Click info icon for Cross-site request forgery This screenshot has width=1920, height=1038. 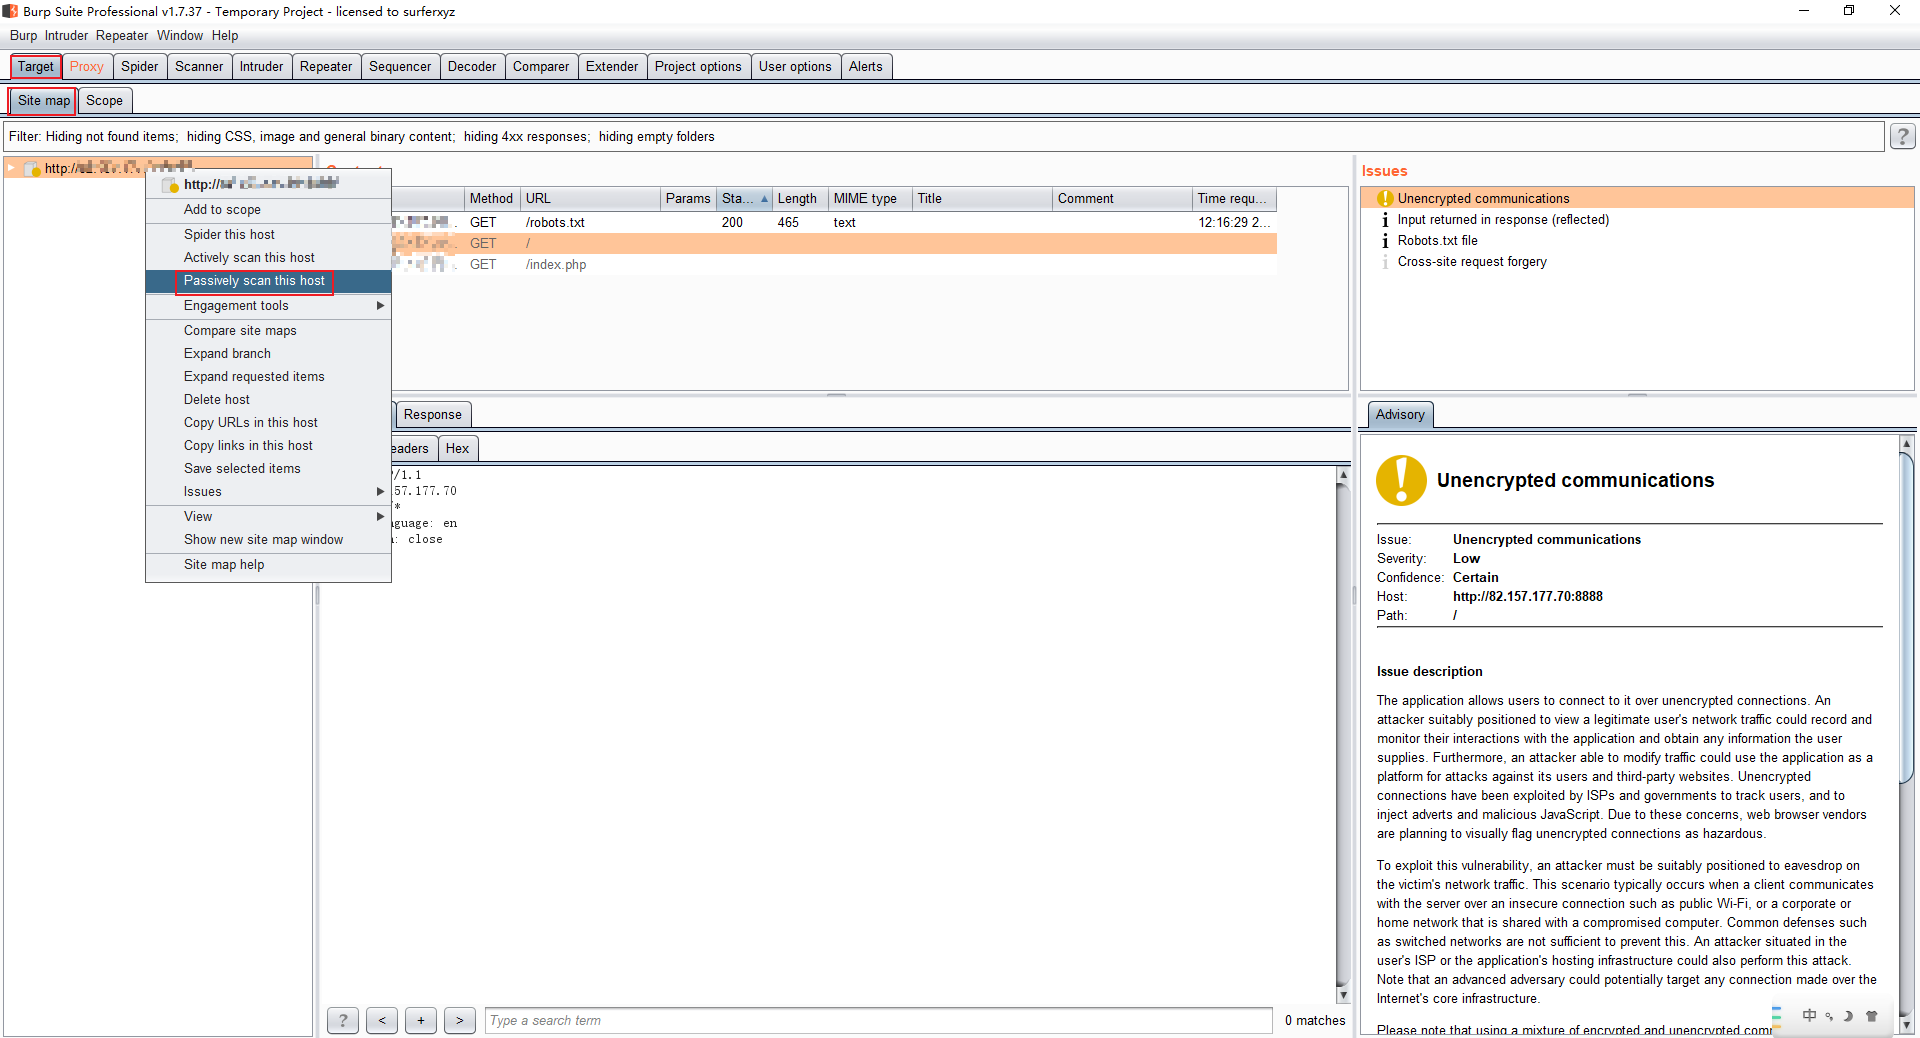[1385, 261]
